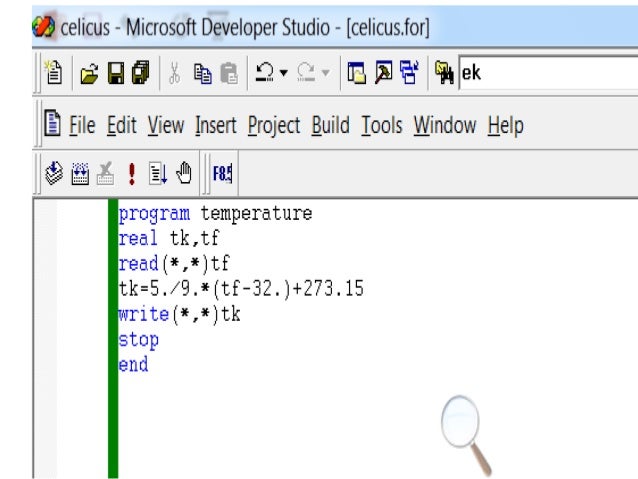Click the Redo arrow icon
The width and height of the screenshot is (638, 479).
[306, 72]
